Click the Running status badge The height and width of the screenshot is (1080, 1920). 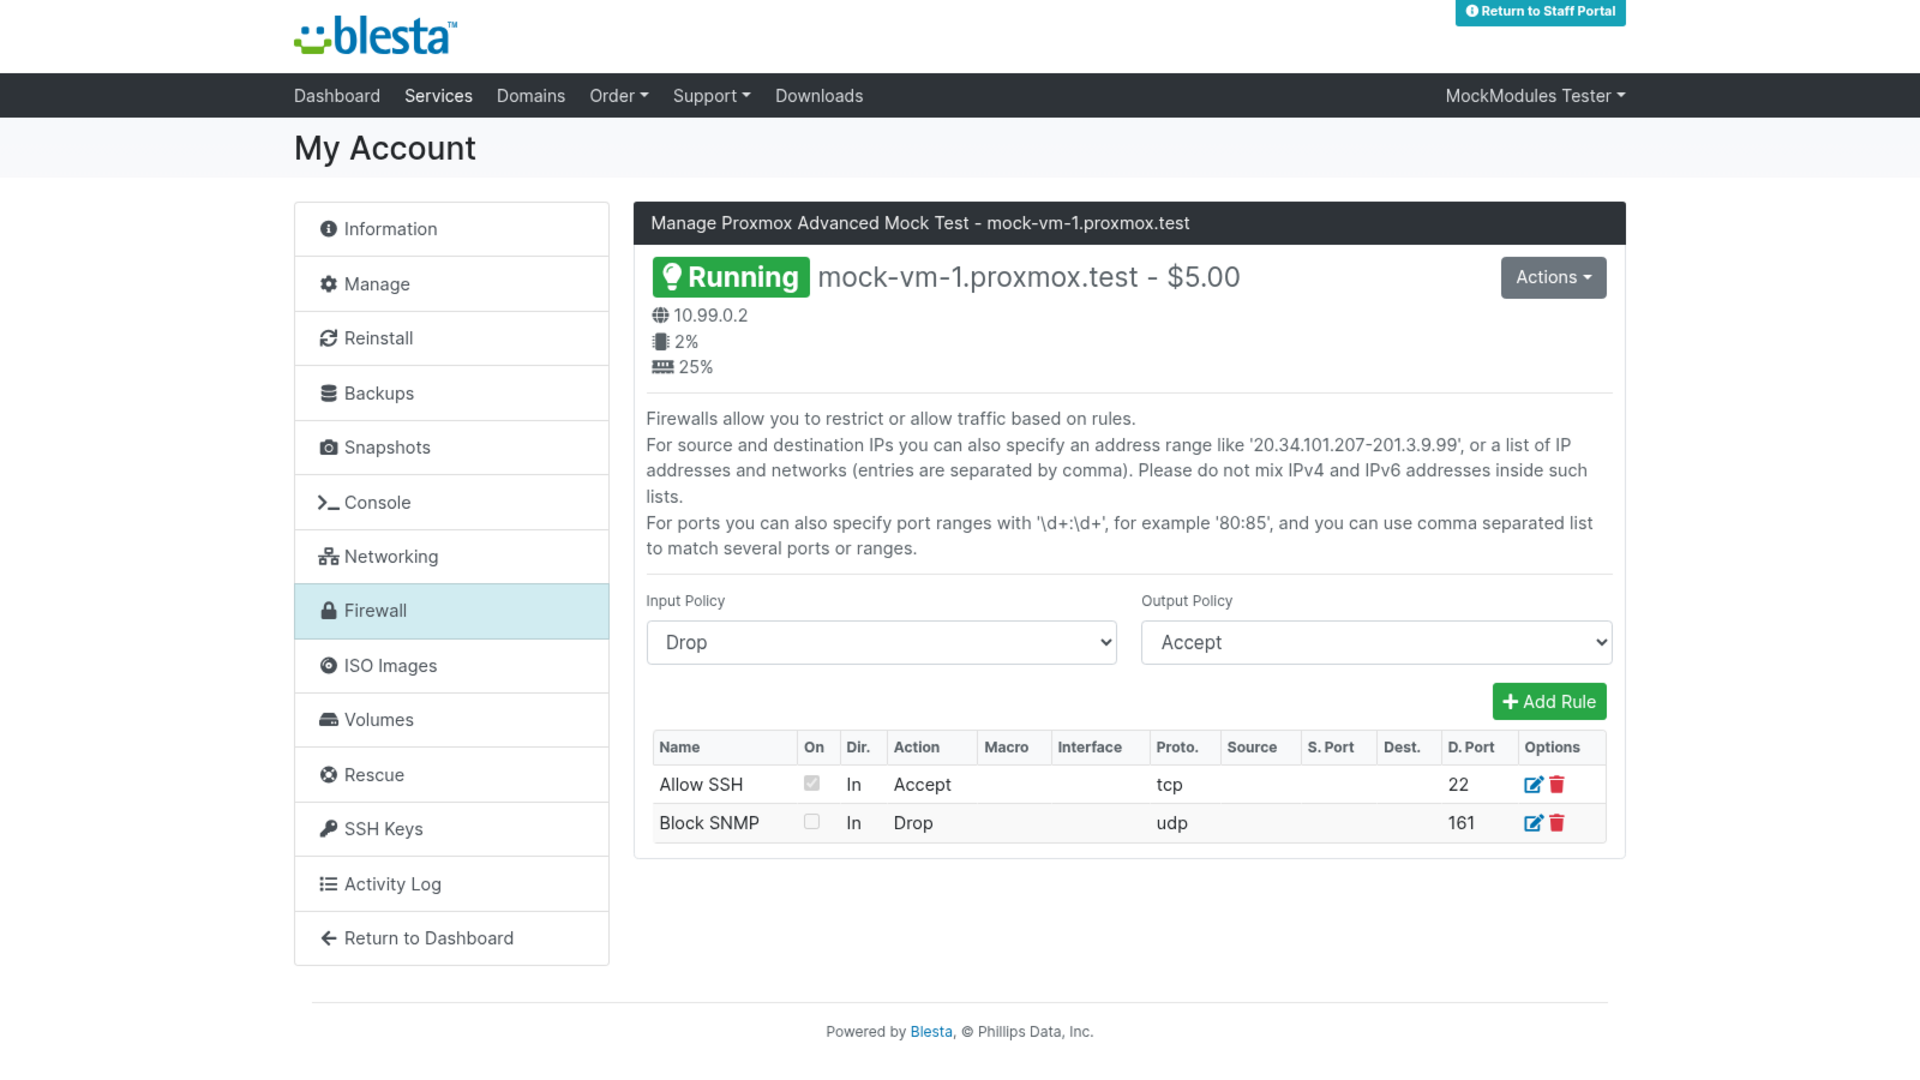coord(731,277)
